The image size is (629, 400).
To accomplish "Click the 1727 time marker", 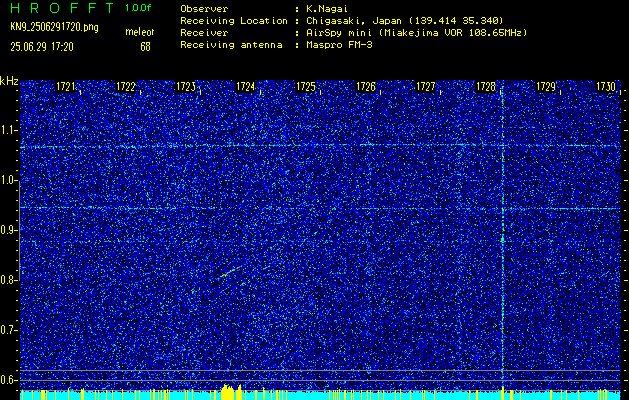I will point(426,86).
